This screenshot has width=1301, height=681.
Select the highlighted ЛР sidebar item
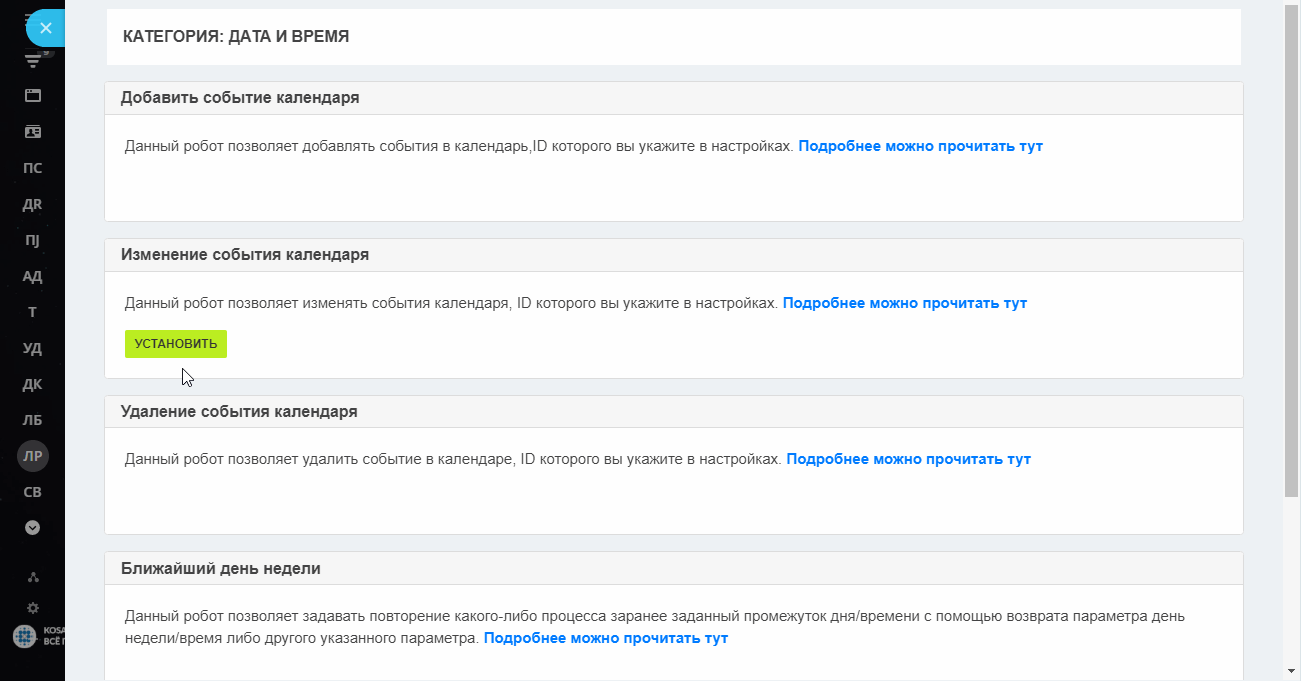(x=33, y=456)
